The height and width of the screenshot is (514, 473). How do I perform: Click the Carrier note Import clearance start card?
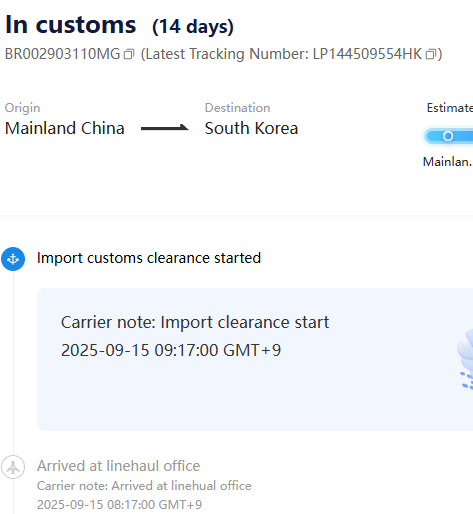click(255, 359)
